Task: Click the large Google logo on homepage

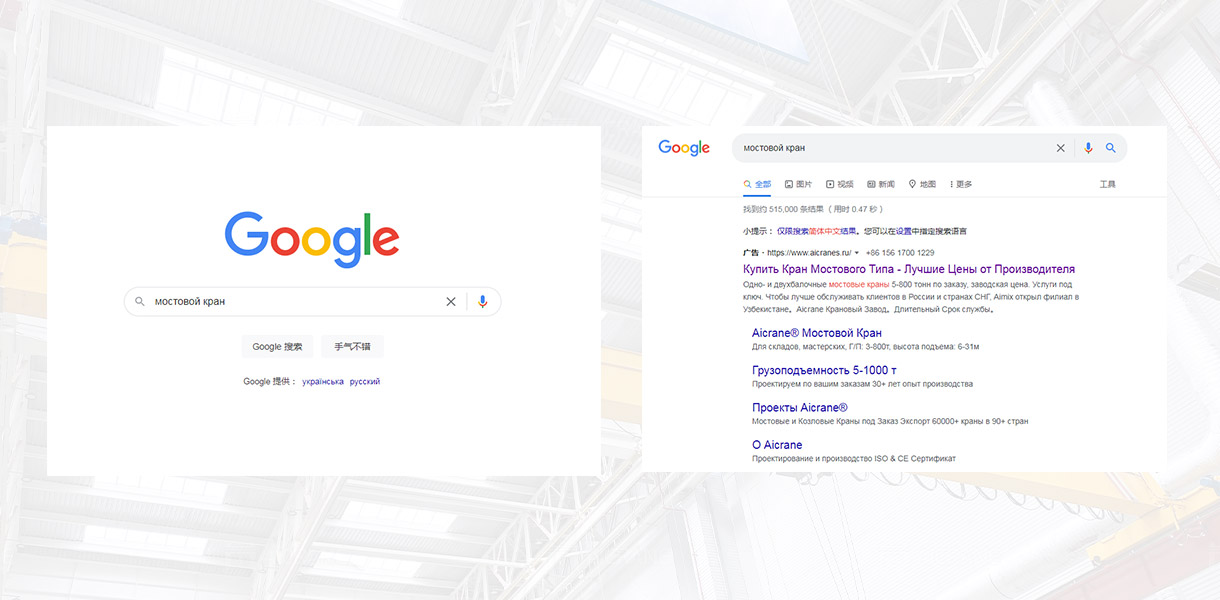Action: coord(312,238)
